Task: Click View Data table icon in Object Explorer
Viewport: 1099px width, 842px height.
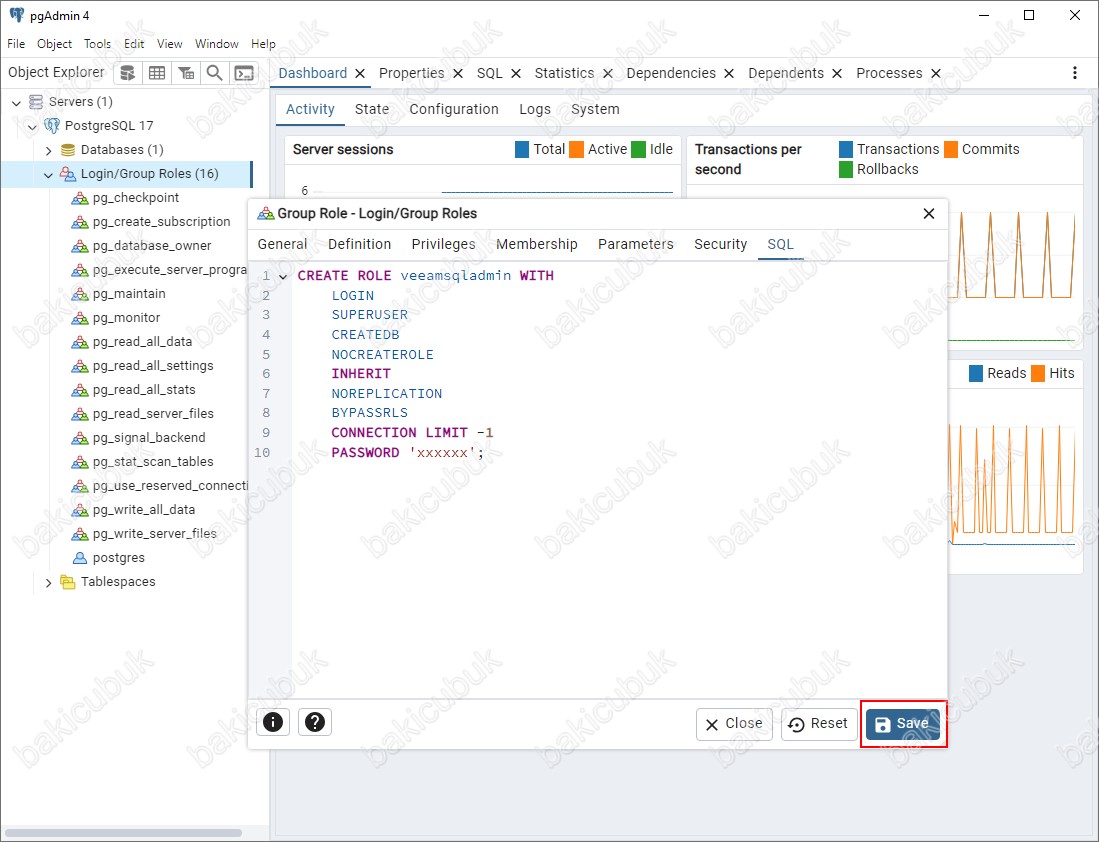Action: click(157, 73)
